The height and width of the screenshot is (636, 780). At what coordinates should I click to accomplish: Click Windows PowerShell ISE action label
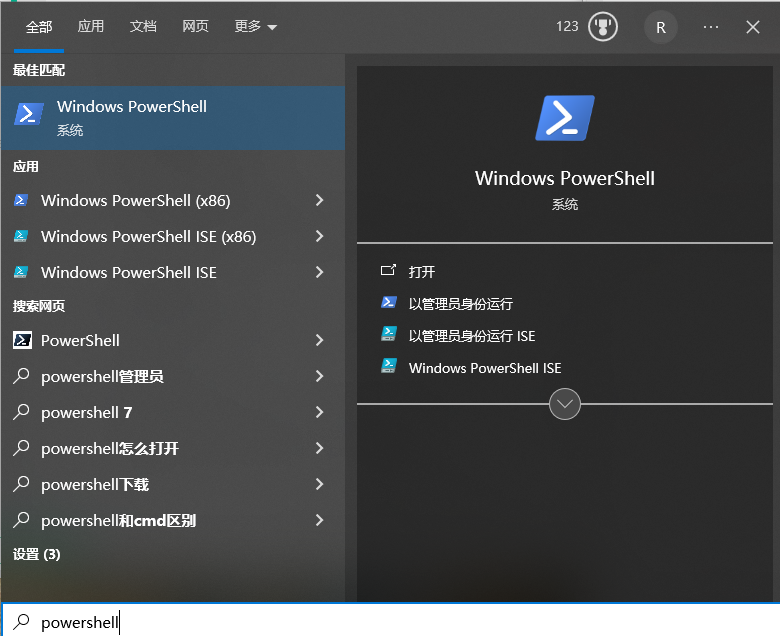(x=485, y=368)
